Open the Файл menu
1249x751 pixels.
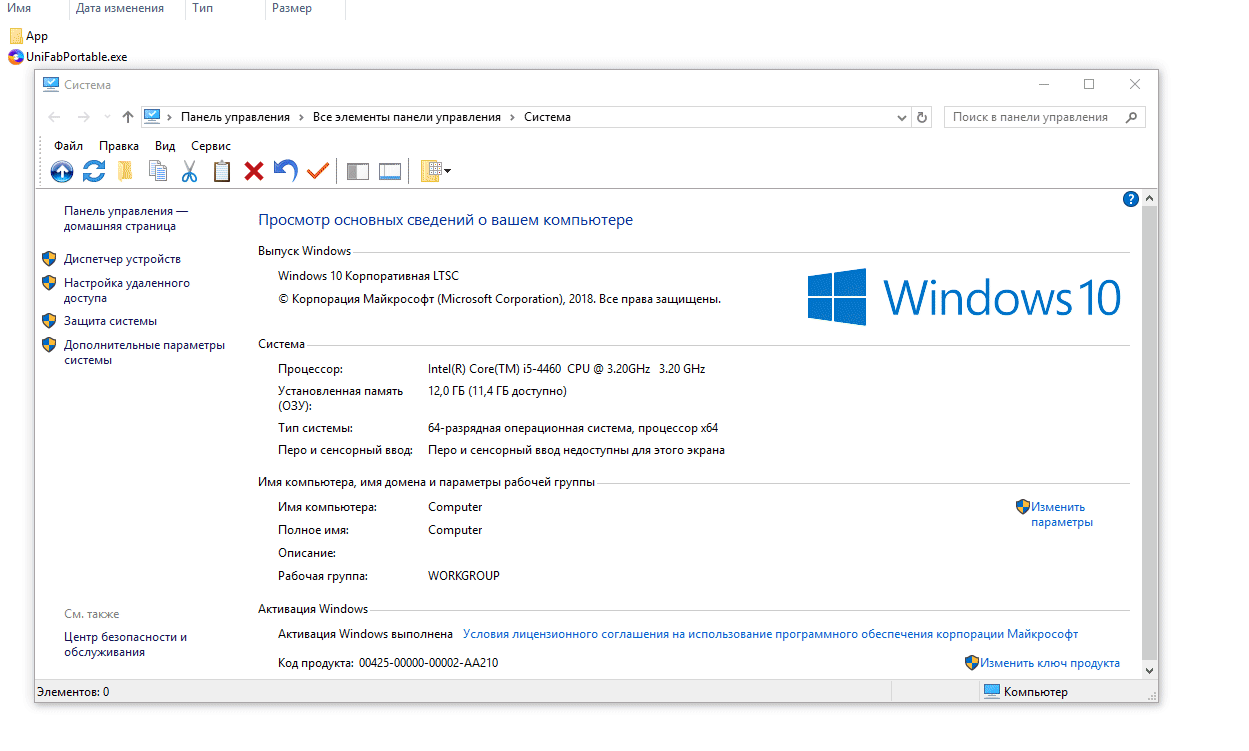coord(68,146)
